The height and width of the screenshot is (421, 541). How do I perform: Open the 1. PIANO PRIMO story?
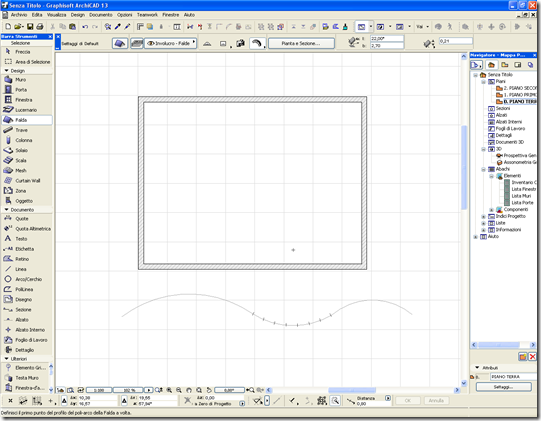coord(516,95)
